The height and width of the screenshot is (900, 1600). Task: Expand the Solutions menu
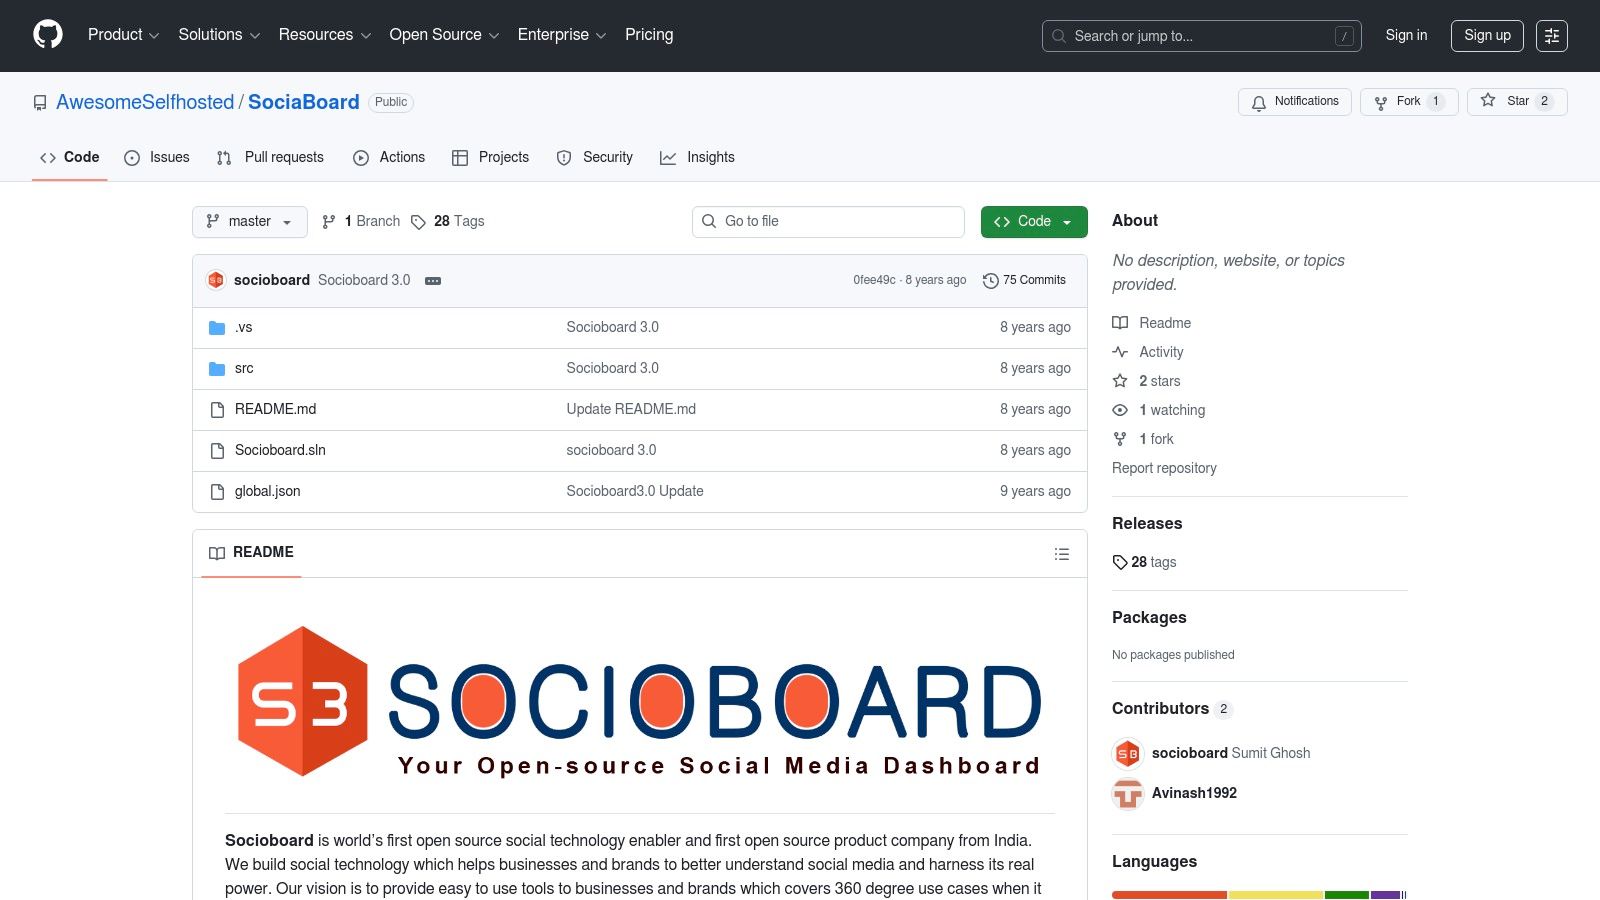point(219,35)
